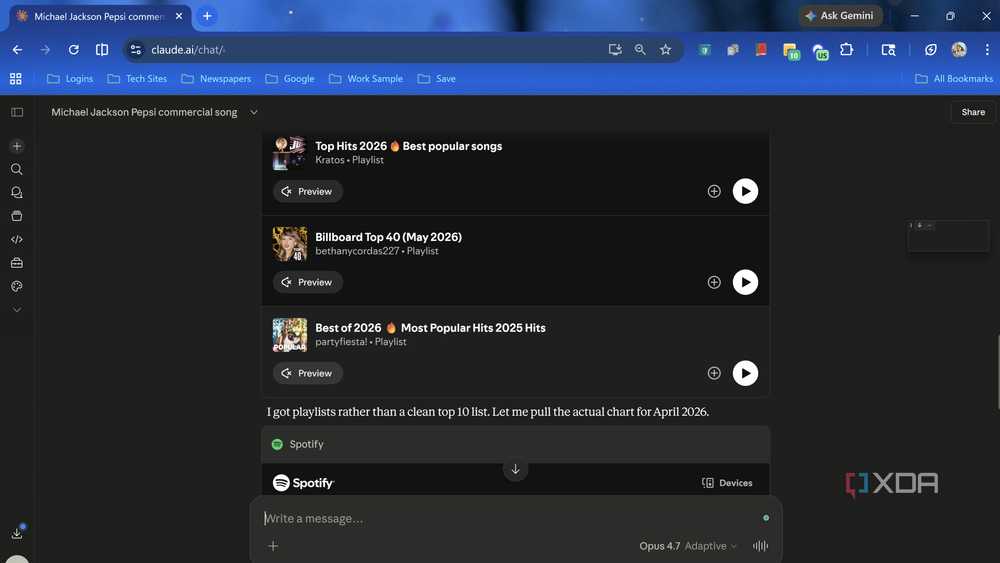Close the Michael Jackson Pepsi tab
Screen dimensions: 1000x563
click(179, 16)
